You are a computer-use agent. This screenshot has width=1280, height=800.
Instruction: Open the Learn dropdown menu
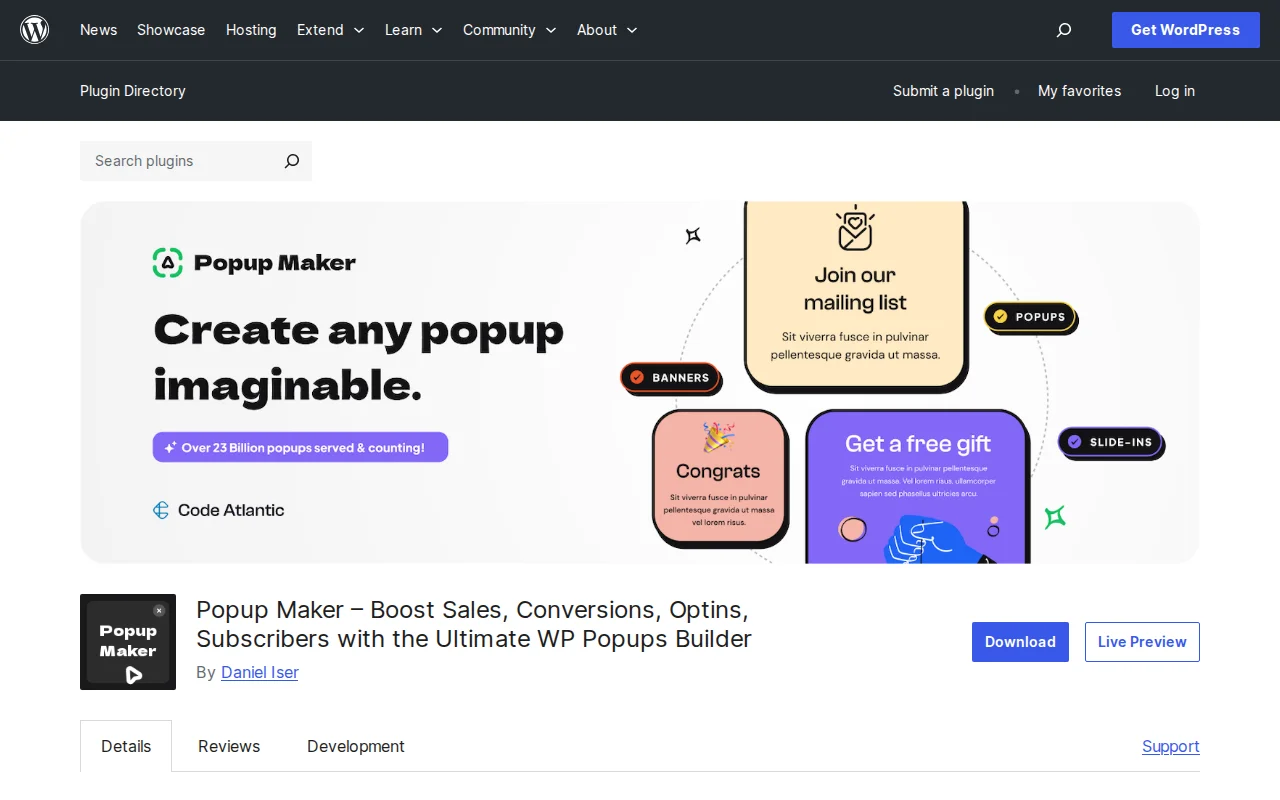coord(413,30)
